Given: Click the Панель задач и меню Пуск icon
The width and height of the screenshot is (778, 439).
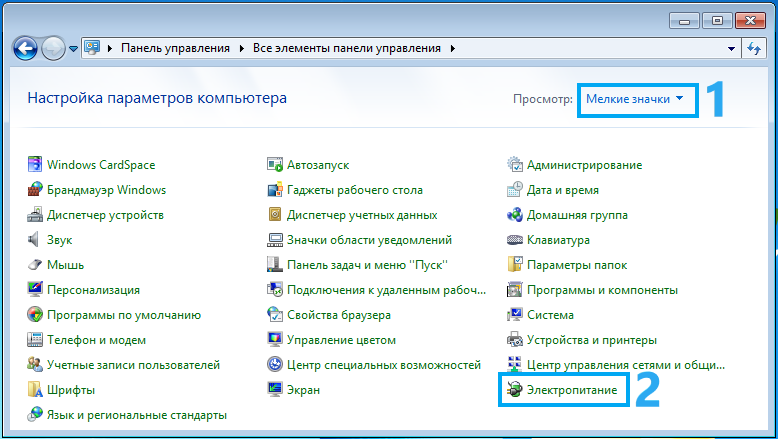Looking at the screenshot, I should tap(275, 264).
